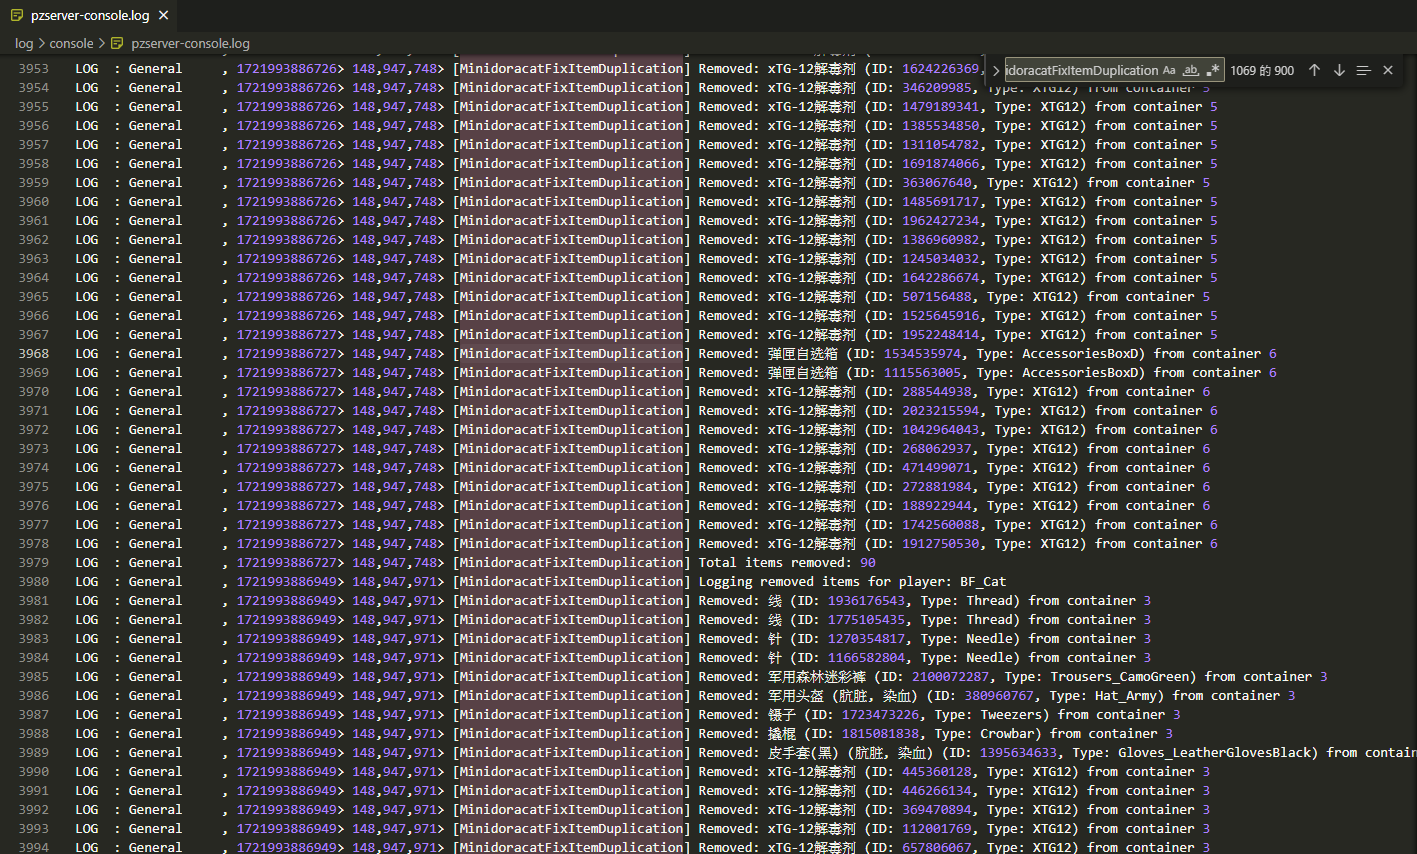This screenshot has width=1417, height=854.
Task: Close the find widget
Action: point(1388,70)
